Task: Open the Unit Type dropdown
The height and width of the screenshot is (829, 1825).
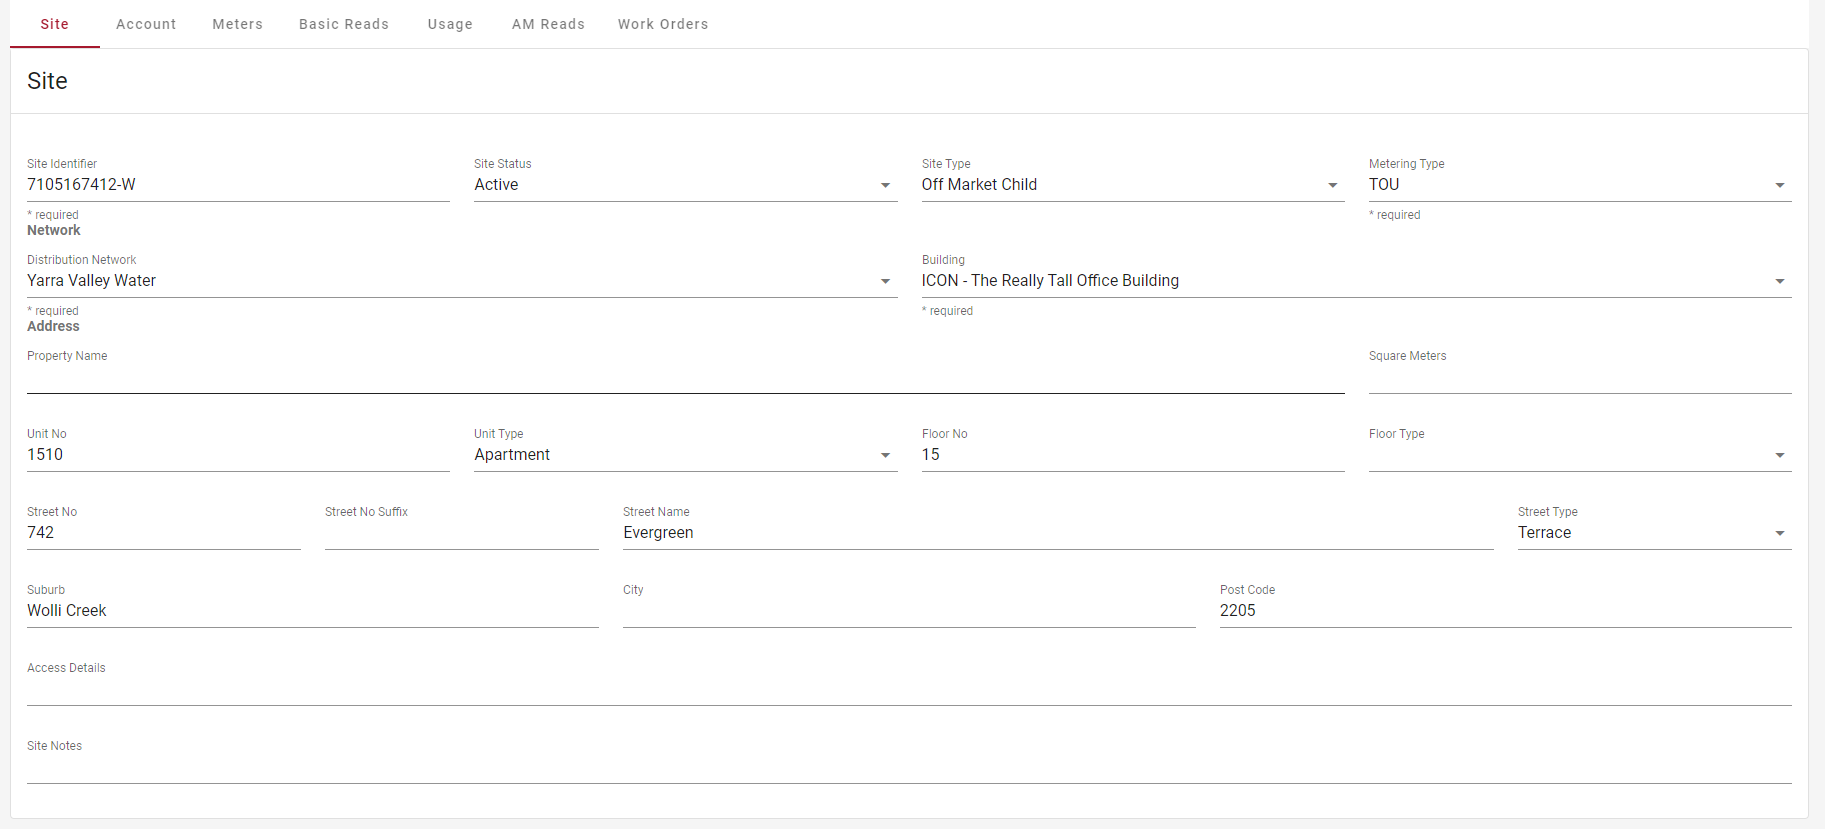Action: [685, 455]
